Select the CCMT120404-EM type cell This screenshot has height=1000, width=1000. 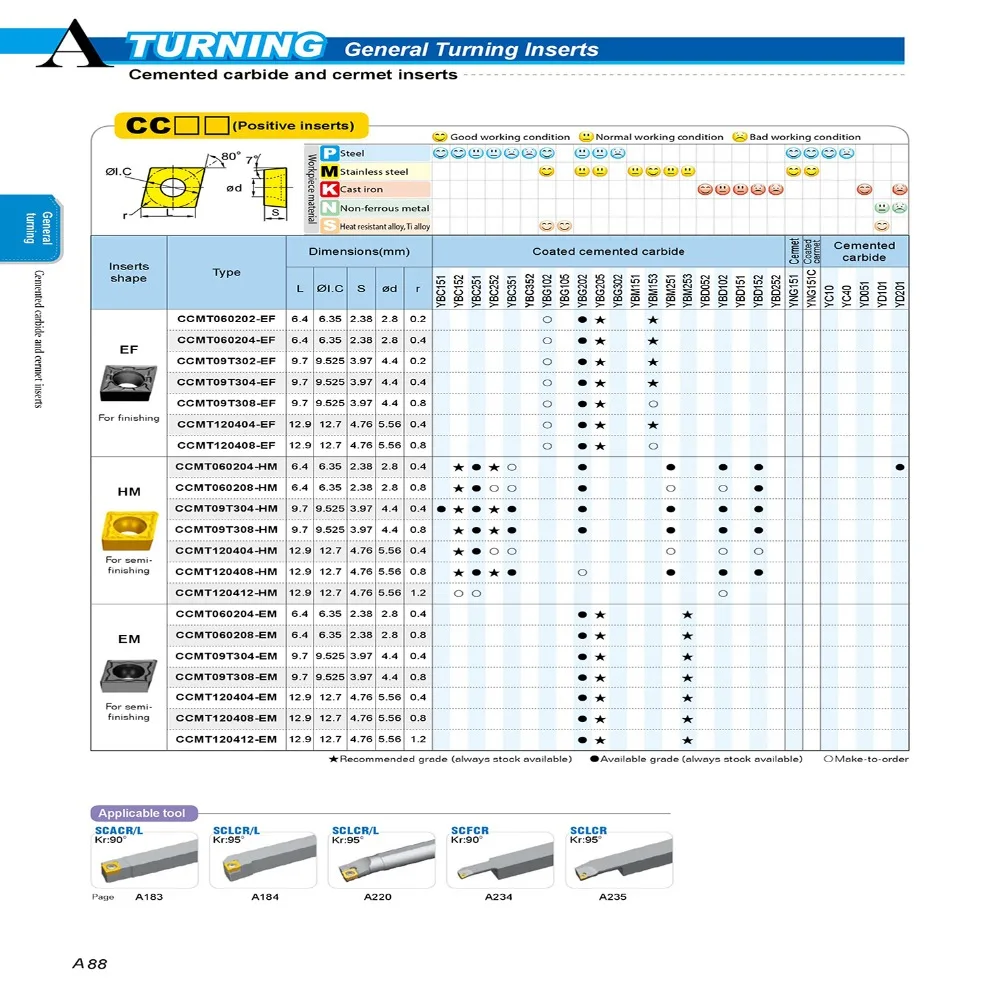coord(226,698)
